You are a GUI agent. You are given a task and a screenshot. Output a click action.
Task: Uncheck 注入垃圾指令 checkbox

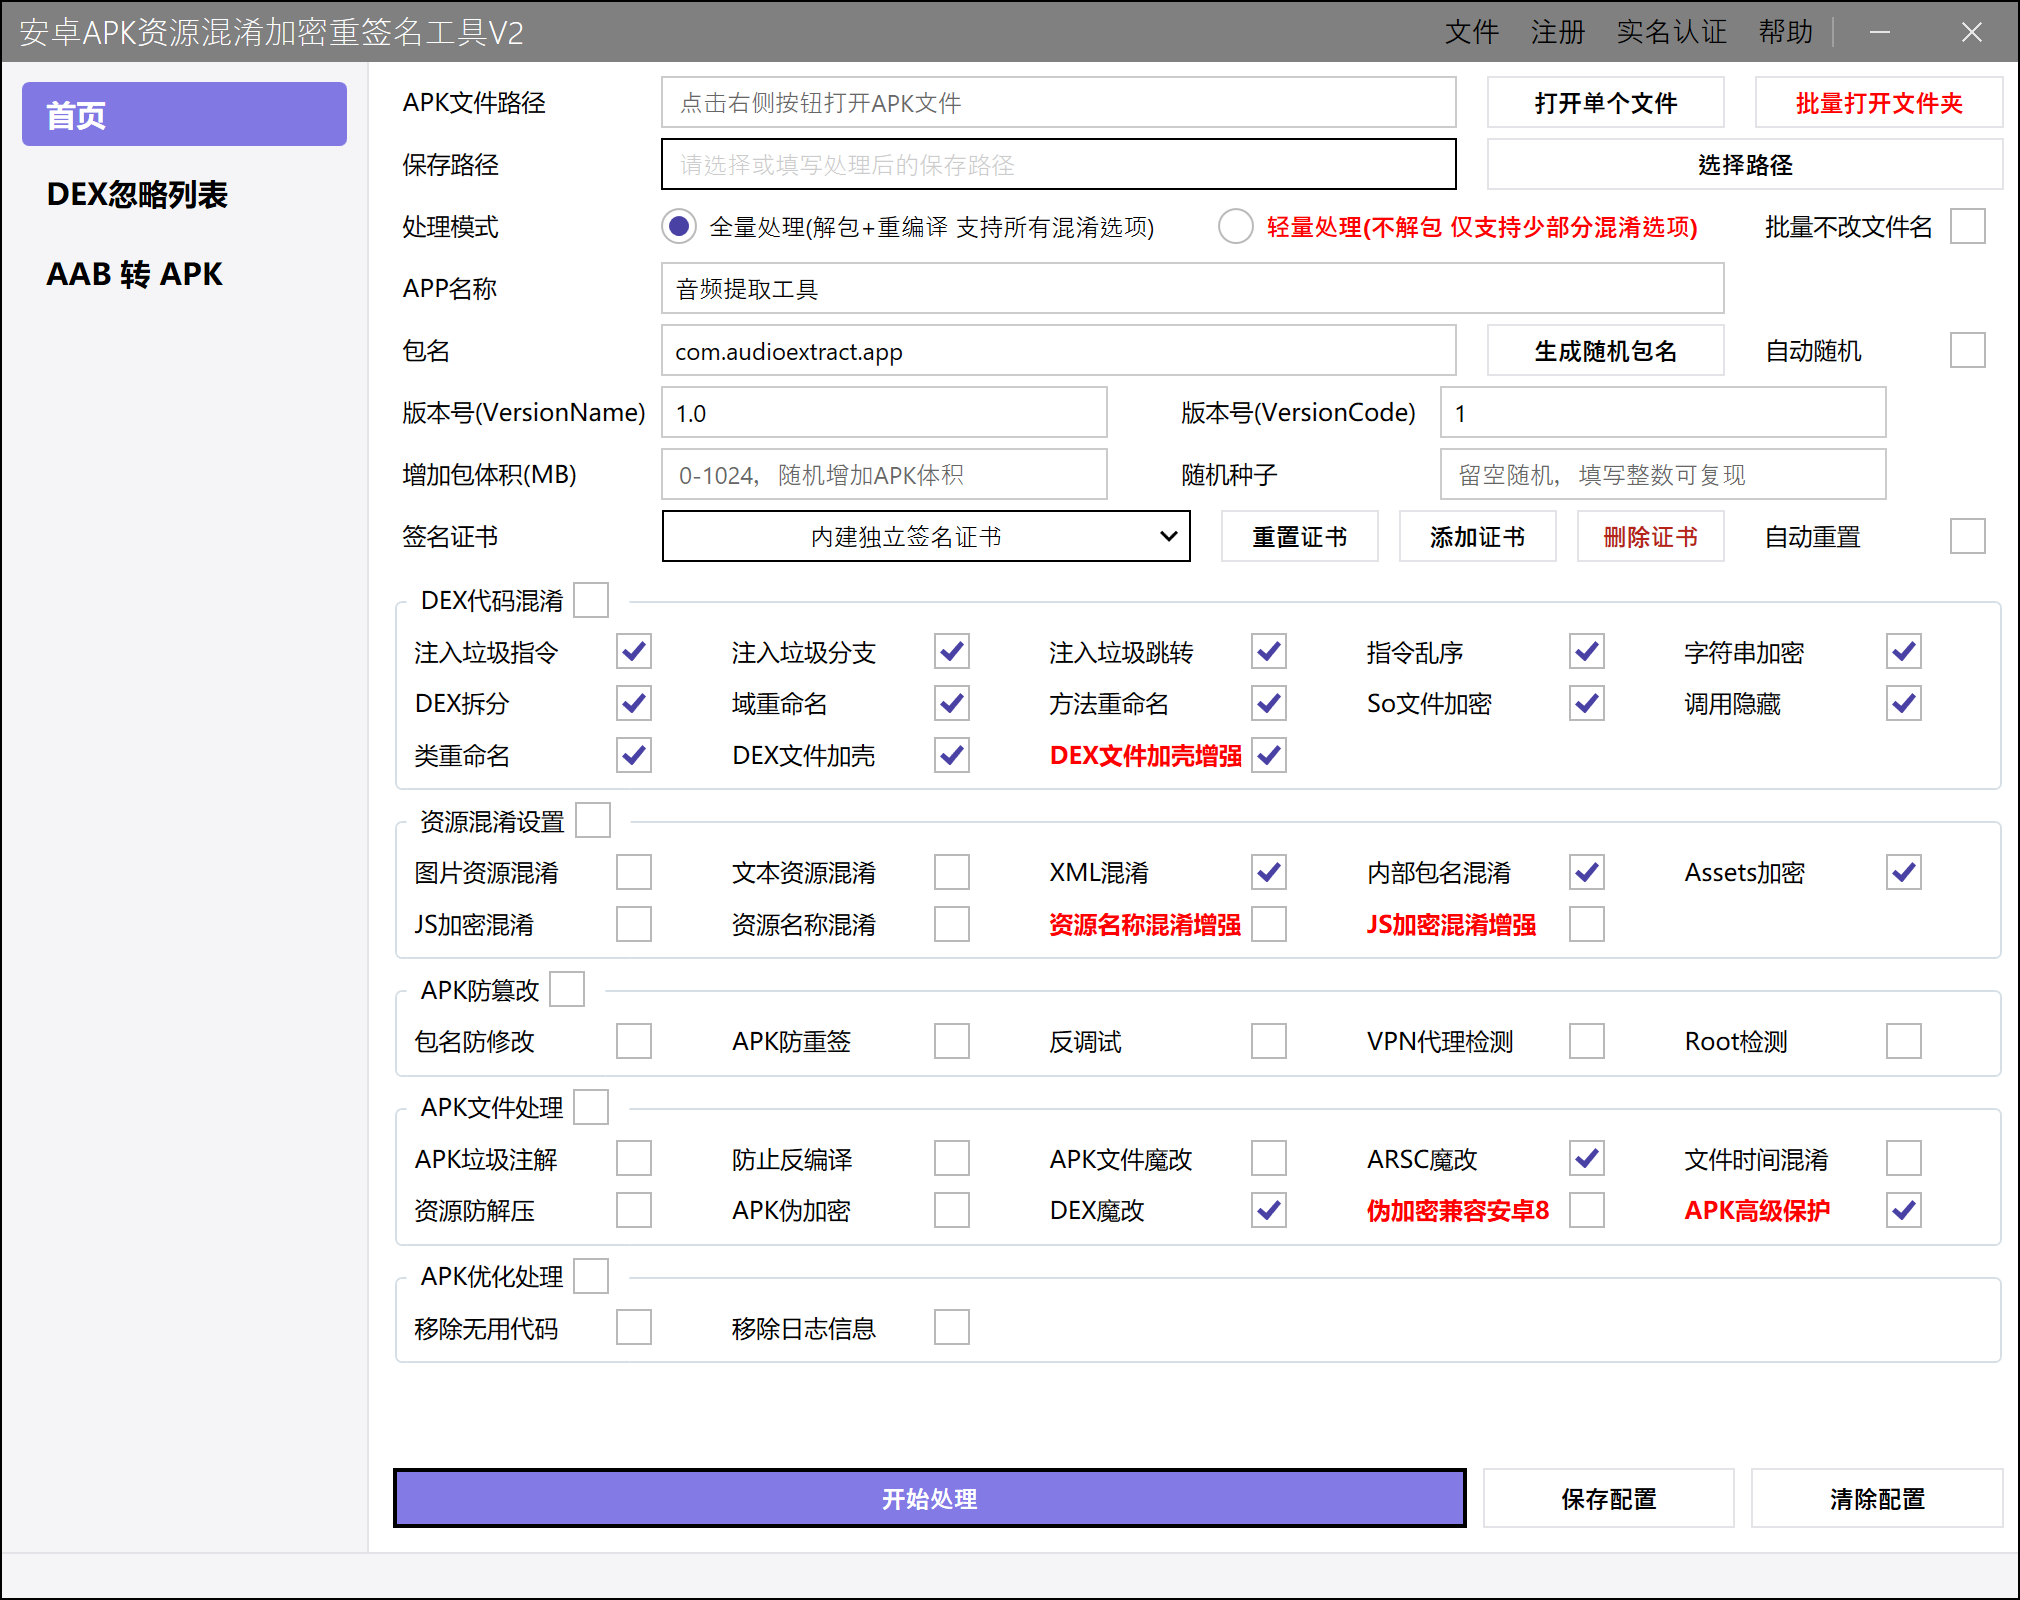(x=633, y=652)
